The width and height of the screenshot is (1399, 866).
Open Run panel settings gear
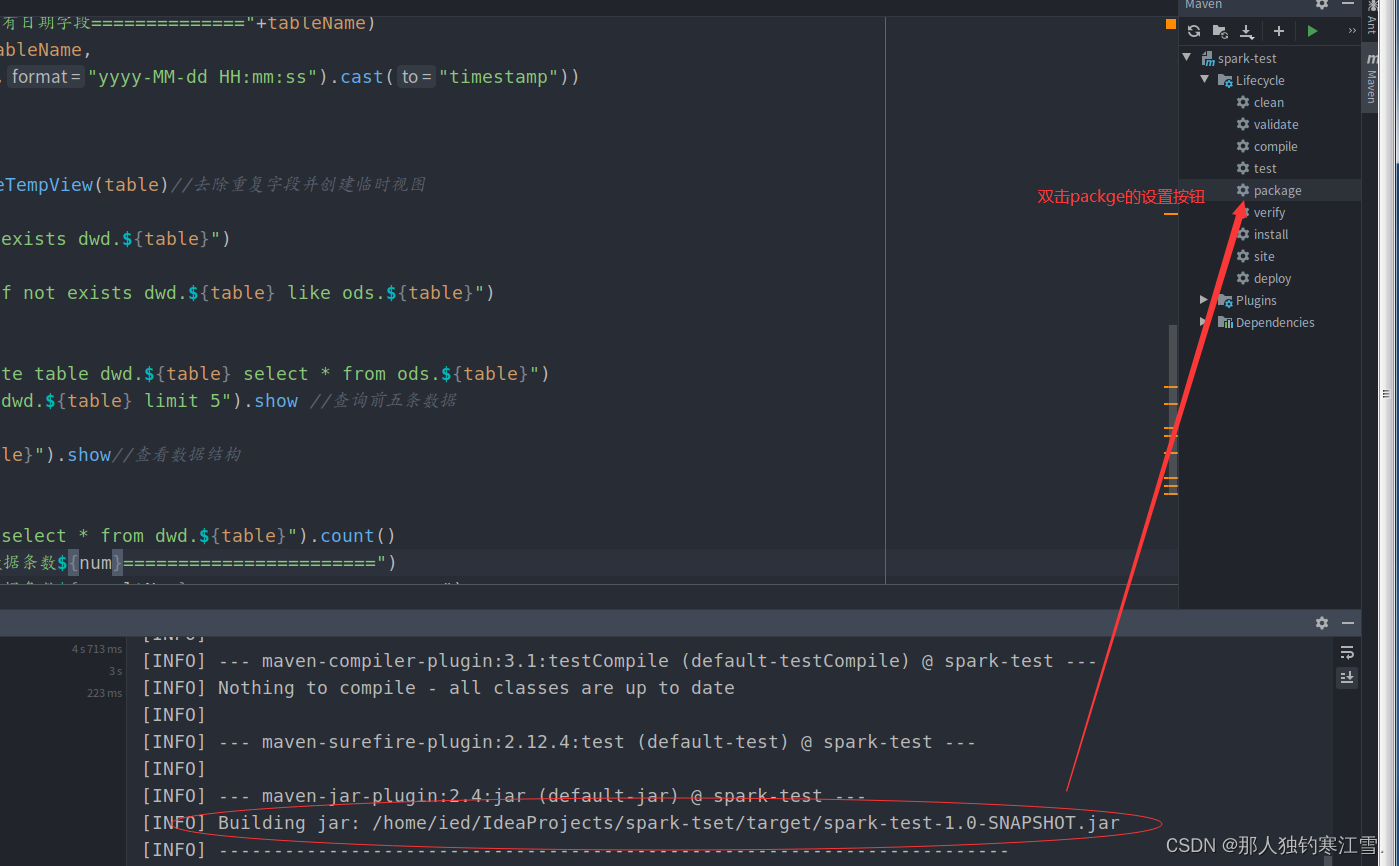click(1322, 623)
